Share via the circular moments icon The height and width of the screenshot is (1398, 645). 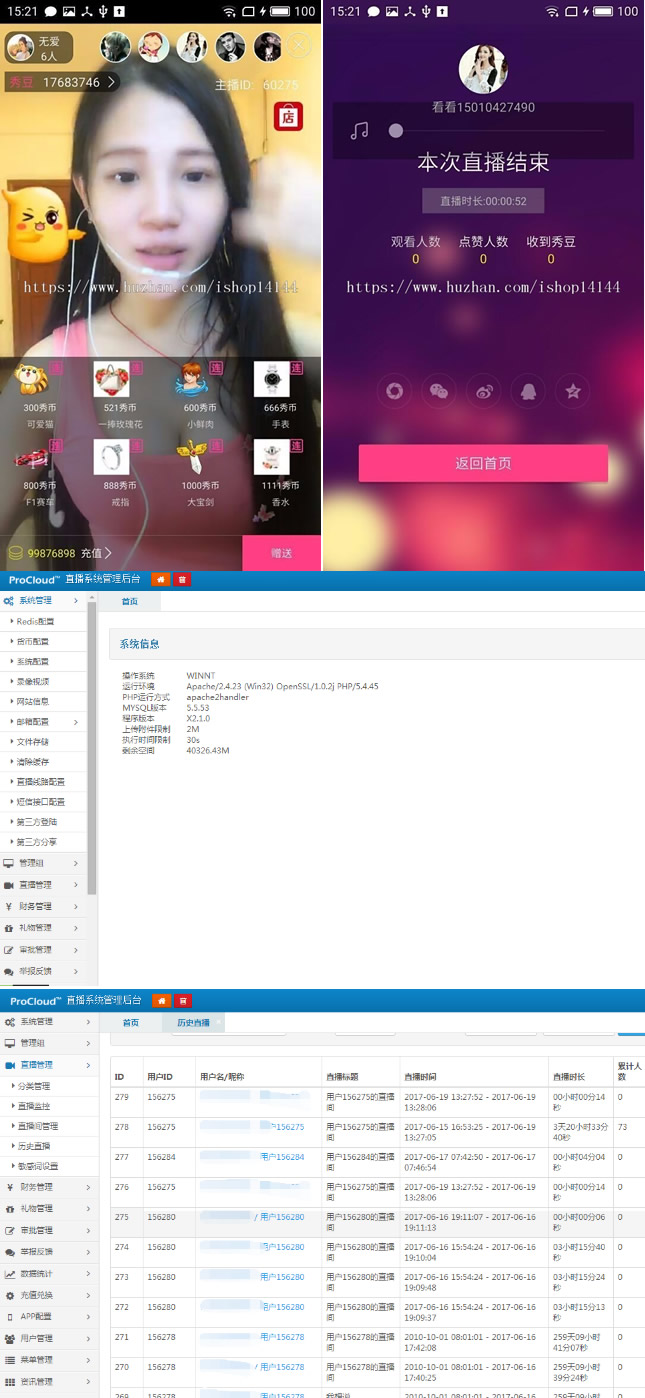[394, 391]
